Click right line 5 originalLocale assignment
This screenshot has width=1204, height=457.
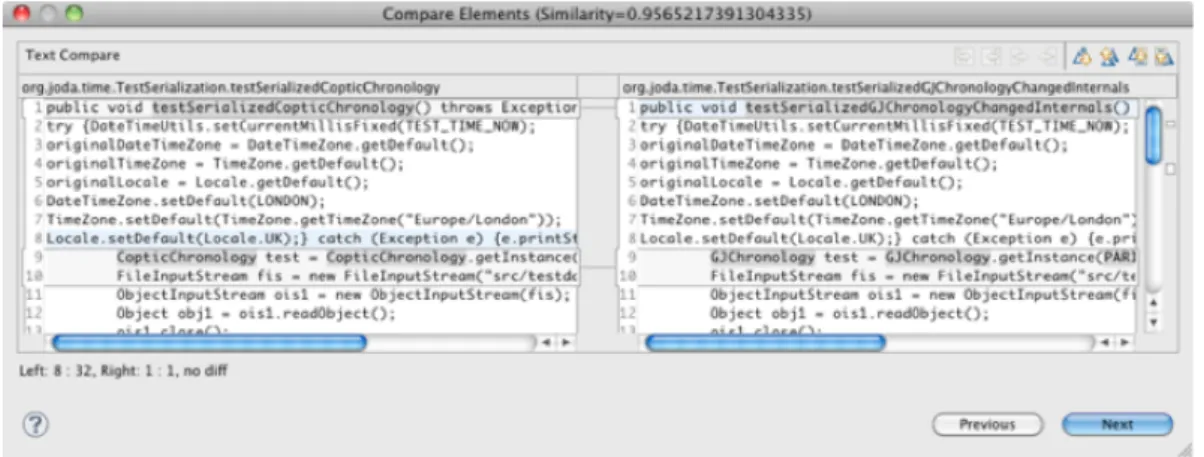(801, 183)
